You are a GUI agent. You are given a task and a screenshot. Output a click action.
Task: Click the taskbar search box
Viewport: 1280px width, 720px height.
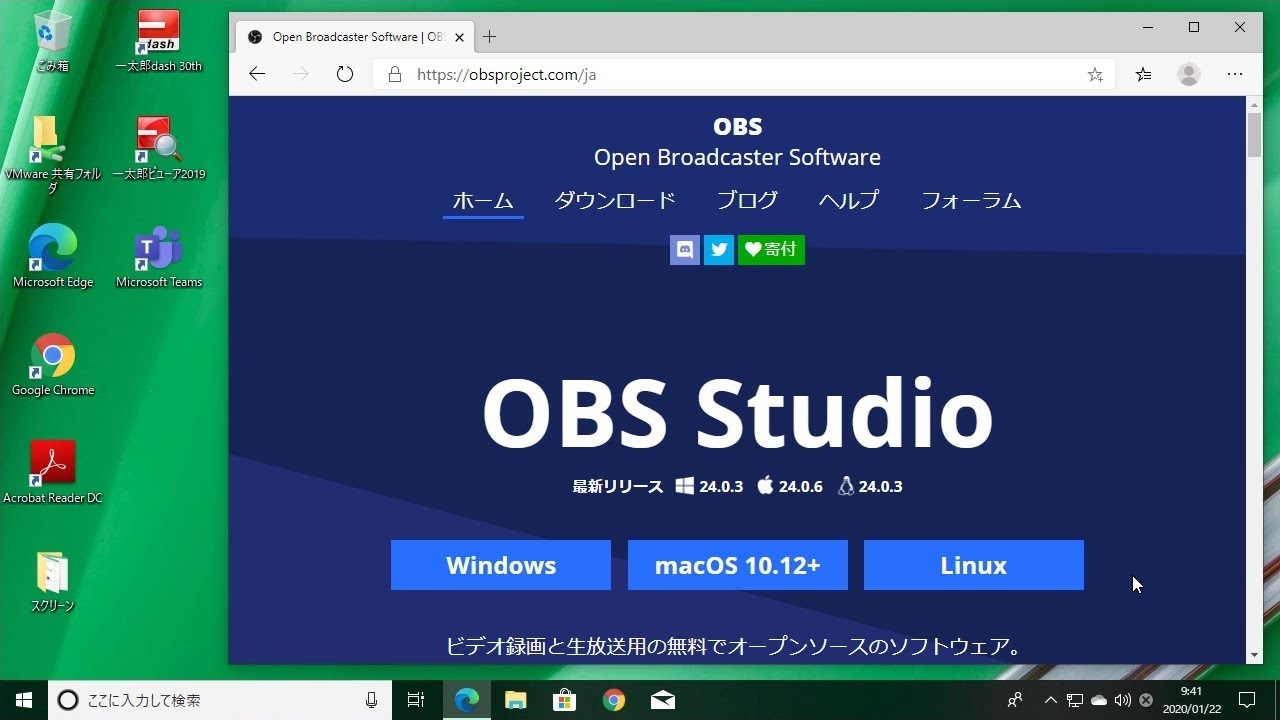[x=220, y=700]
